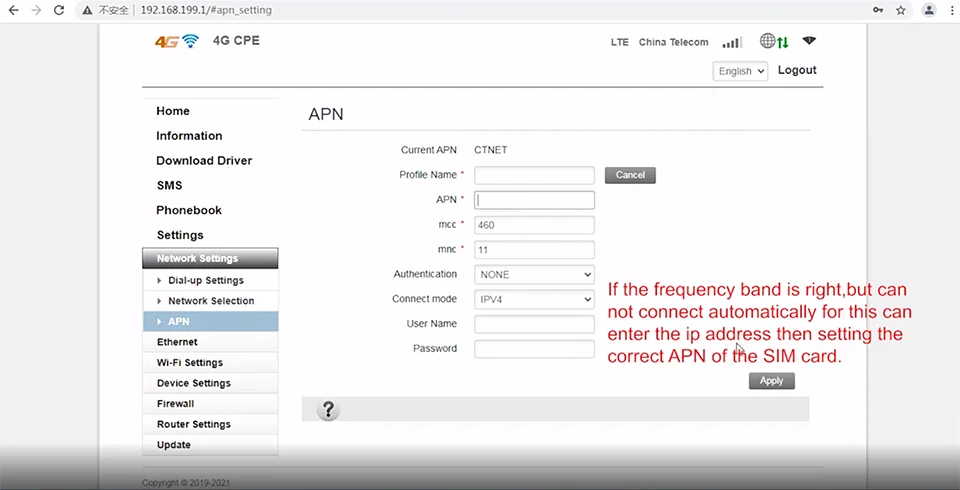Focus the Profile Name text field
The width and height of the screenshot is (960, 490).
pos(534,175)
